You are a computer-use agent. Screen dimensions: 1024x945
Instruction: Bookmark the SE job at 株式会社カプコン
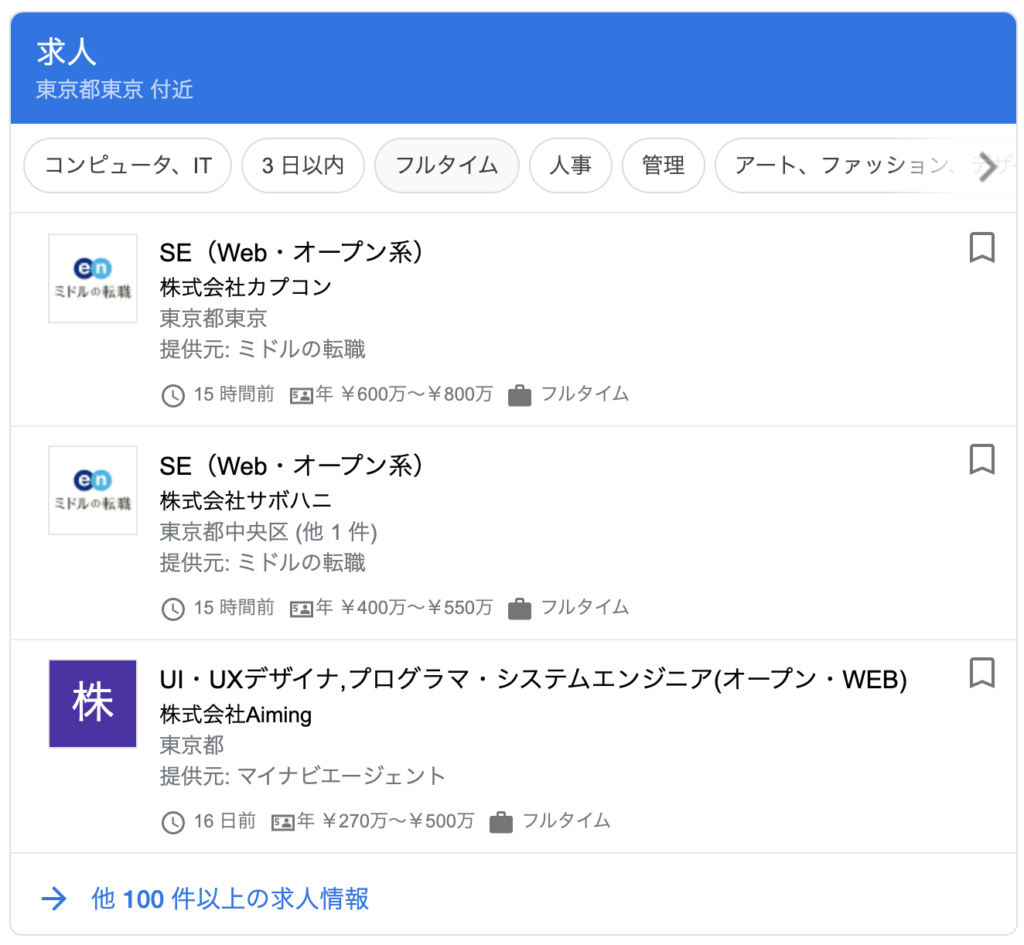click(981, 249)
